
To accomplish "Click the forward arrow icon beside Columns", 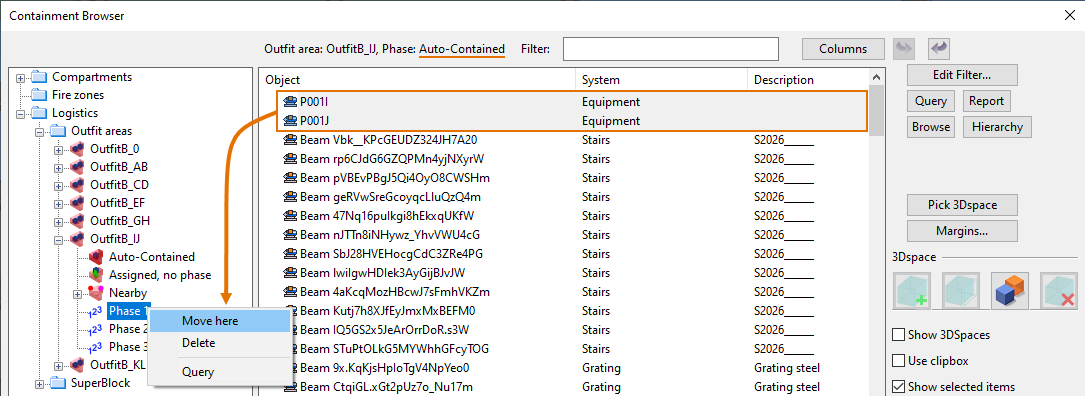I will point(904,49).
